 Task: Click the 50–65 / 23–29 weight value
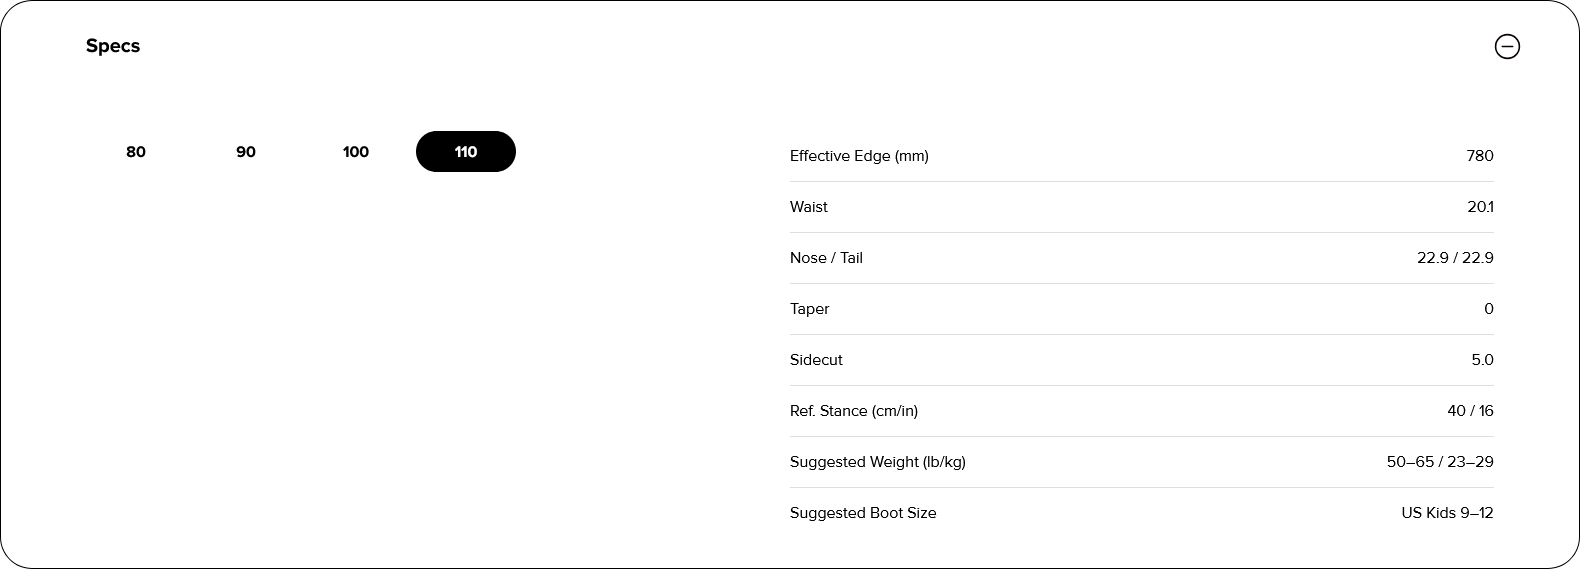[1440, 462]
